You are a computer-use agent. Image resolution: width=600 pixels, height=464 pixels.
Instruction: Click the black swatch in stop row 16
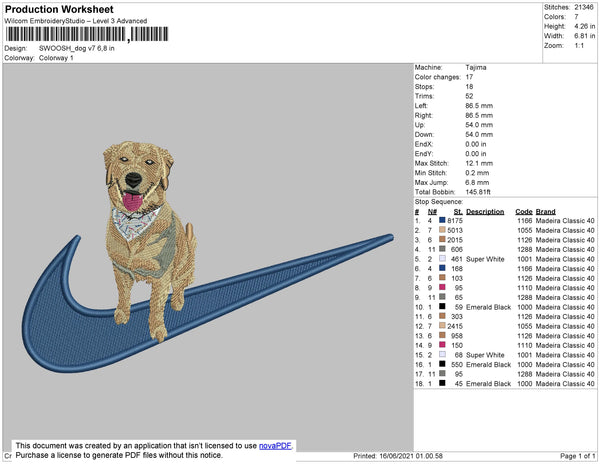pos(442,364)
